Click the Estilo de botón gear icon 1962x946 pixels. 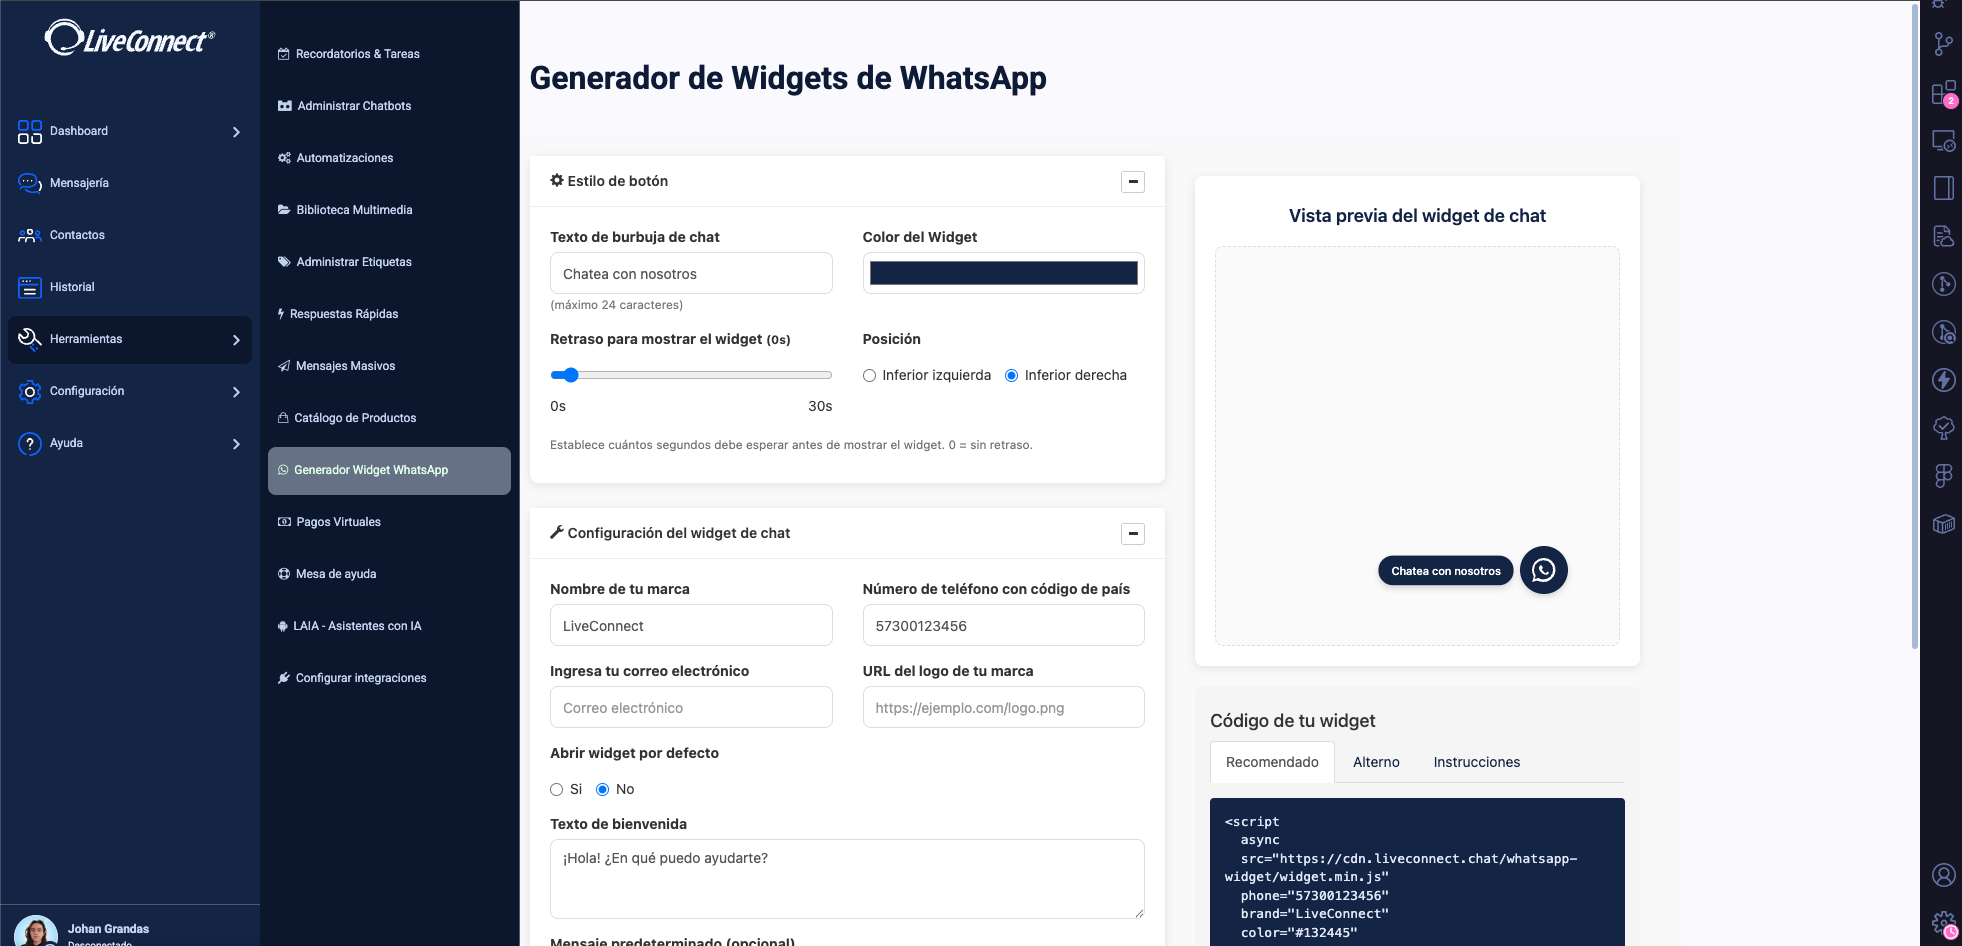(557, 181)
